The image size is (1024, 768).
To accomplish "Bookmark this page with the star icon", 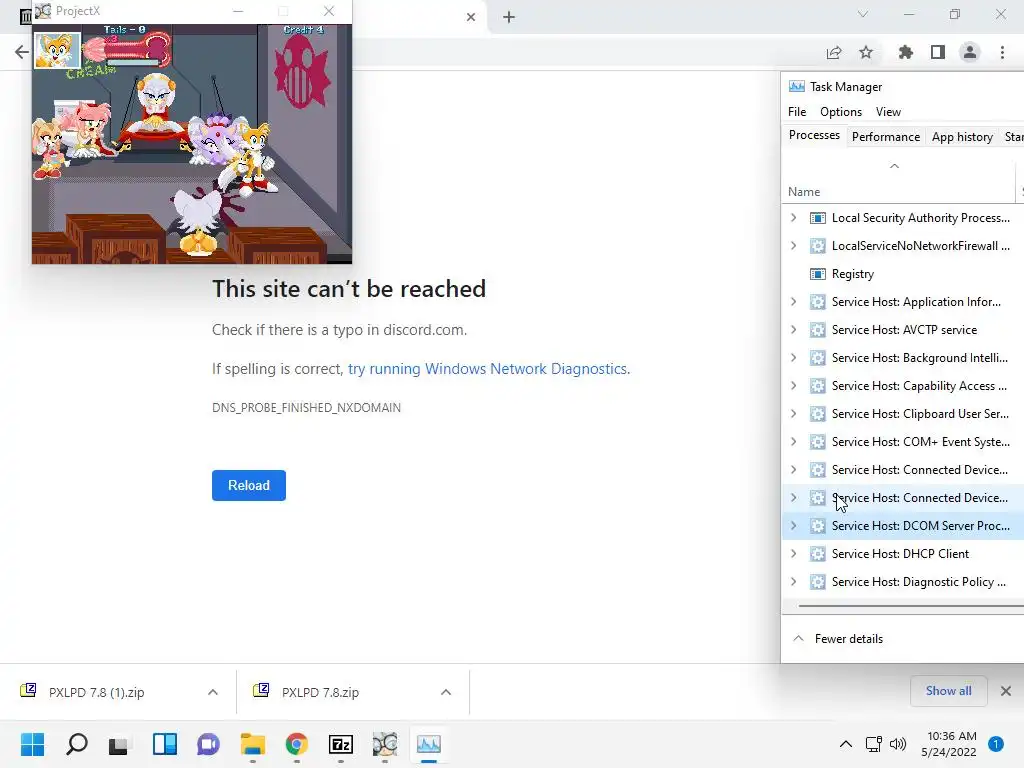I will (x=866, y=52).
